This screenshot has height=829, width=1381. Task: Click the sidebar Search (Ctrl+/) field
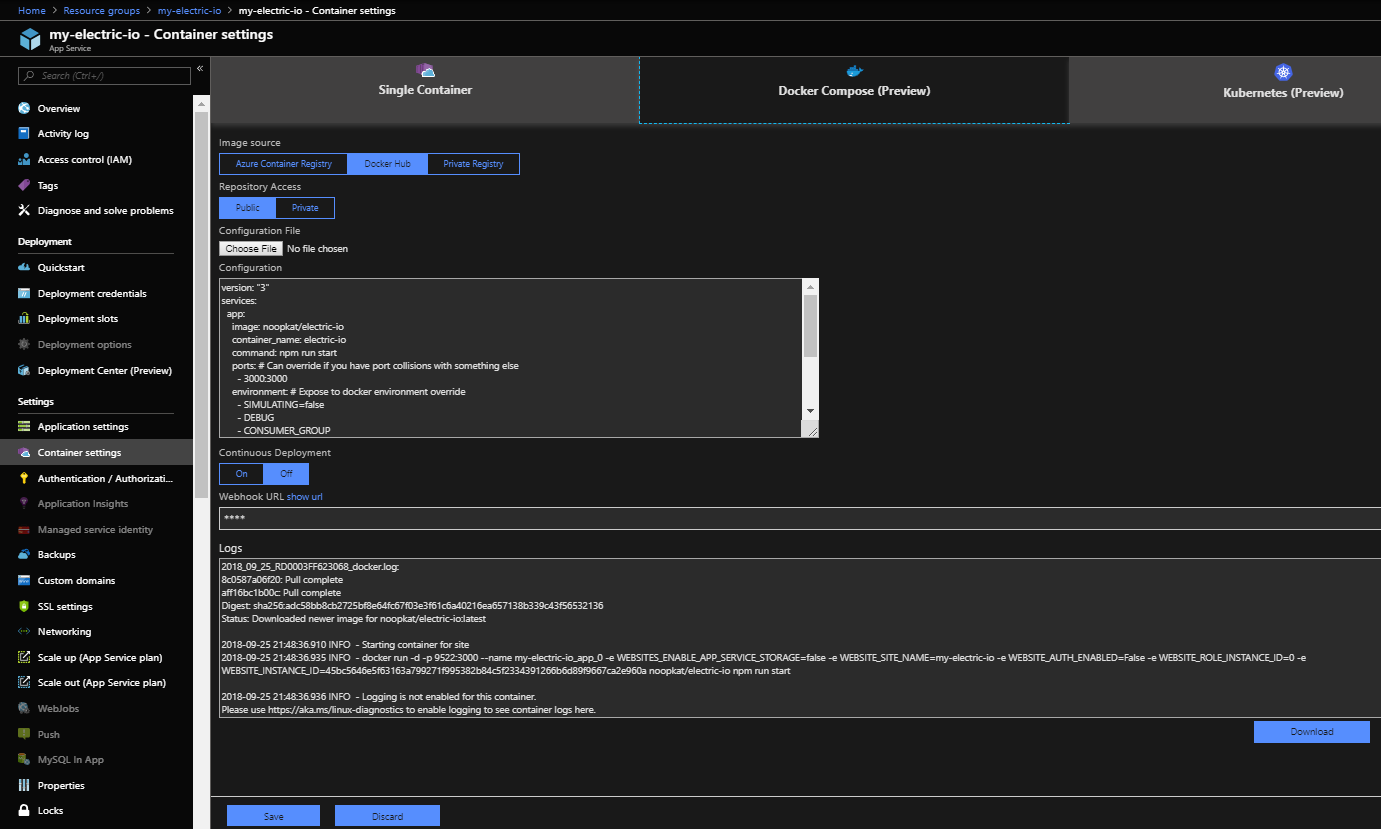[x=104, y=76]
